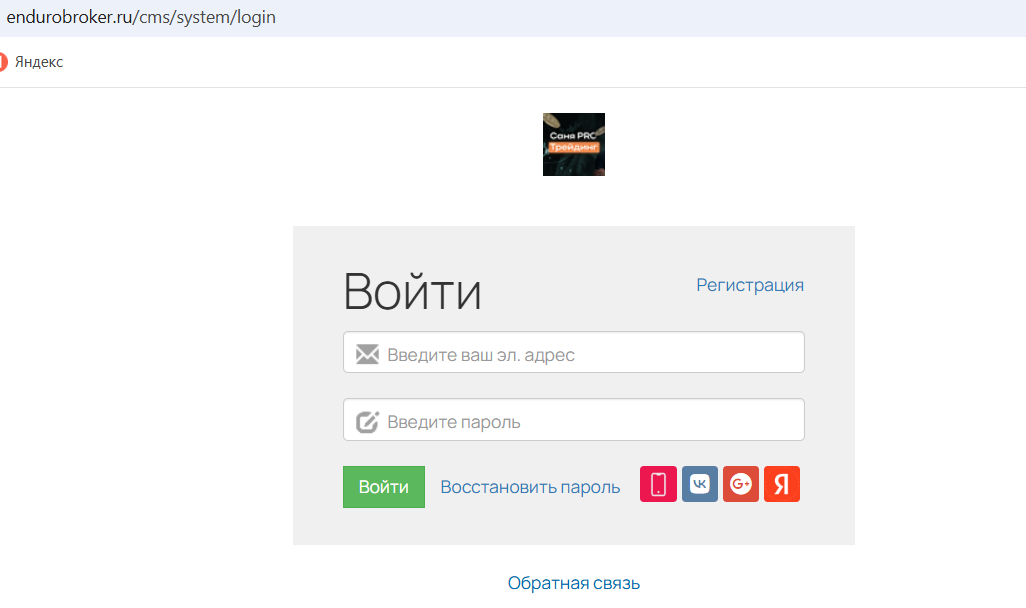Click the empty space in the bookmarks bar
The image size is (1026, 608).
pyautogui.click(x=500, y=62)
